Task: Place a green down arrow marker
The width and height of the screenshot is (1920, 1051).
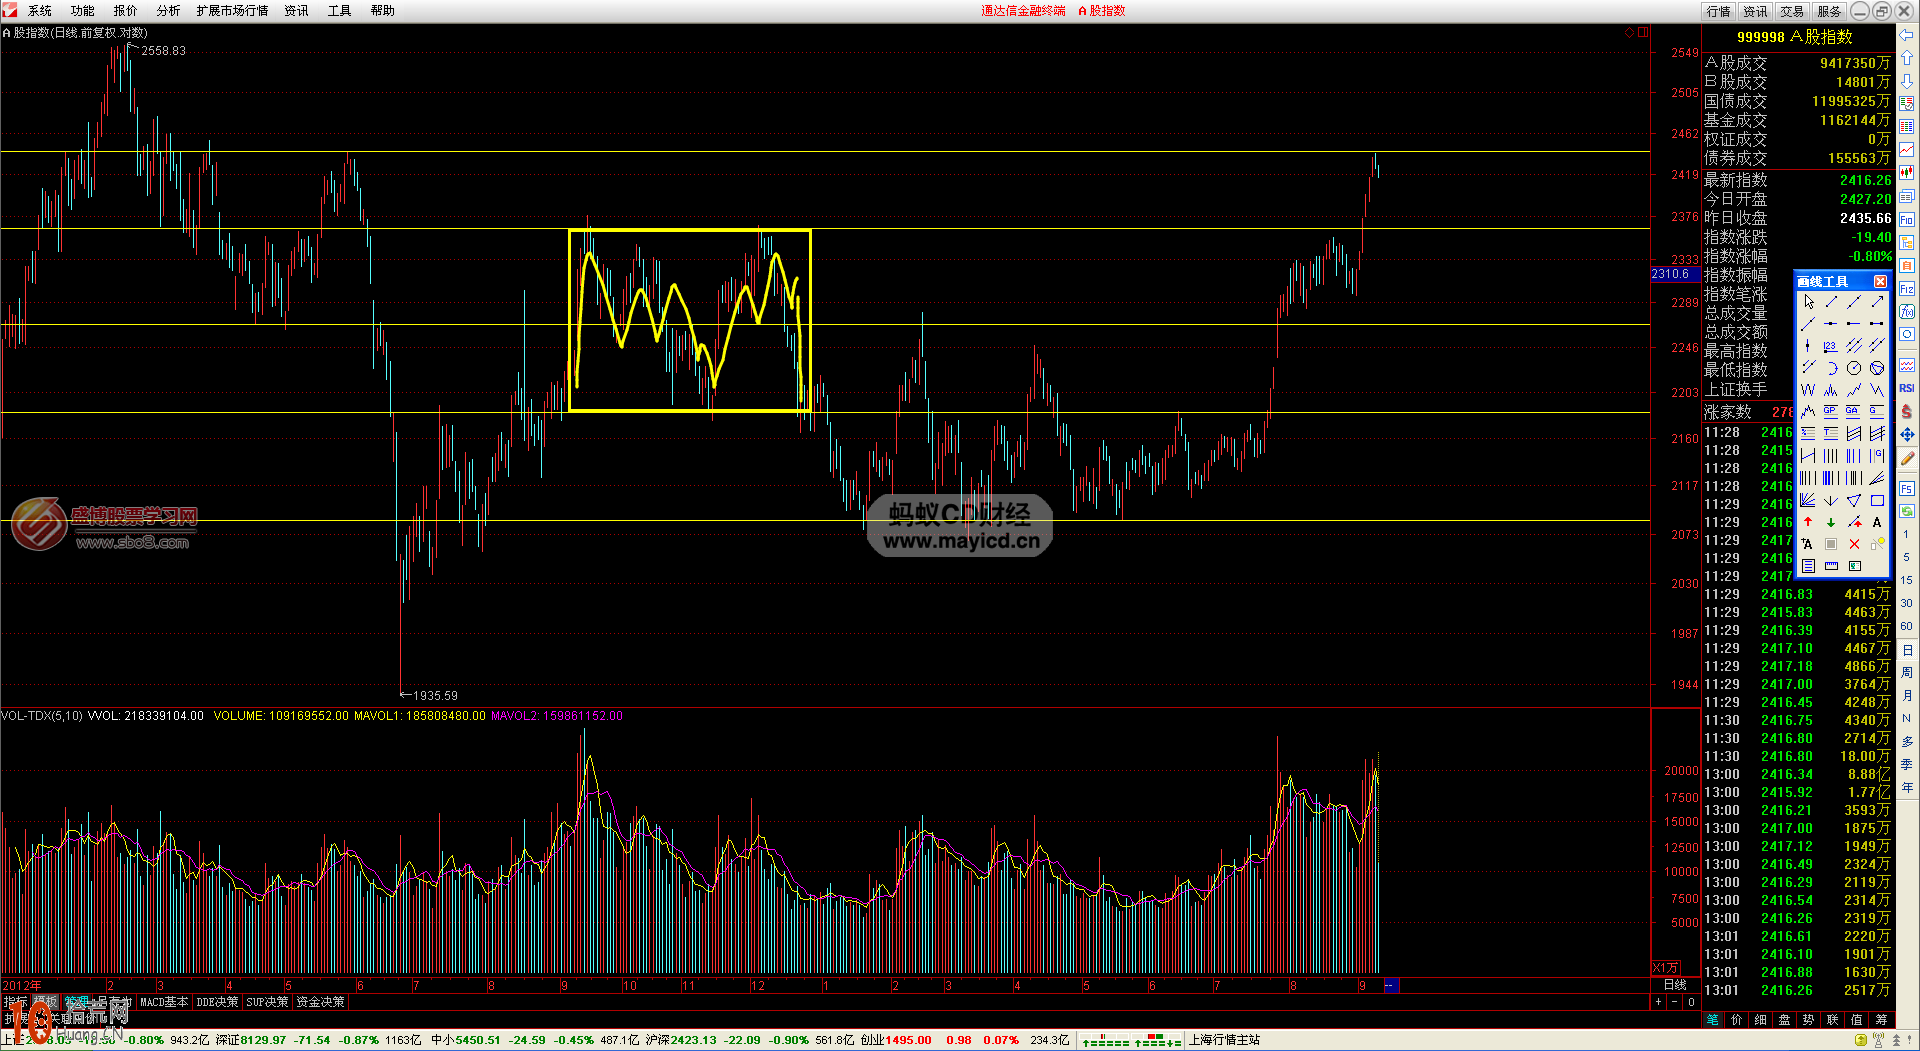Action: click(1831, 522)
